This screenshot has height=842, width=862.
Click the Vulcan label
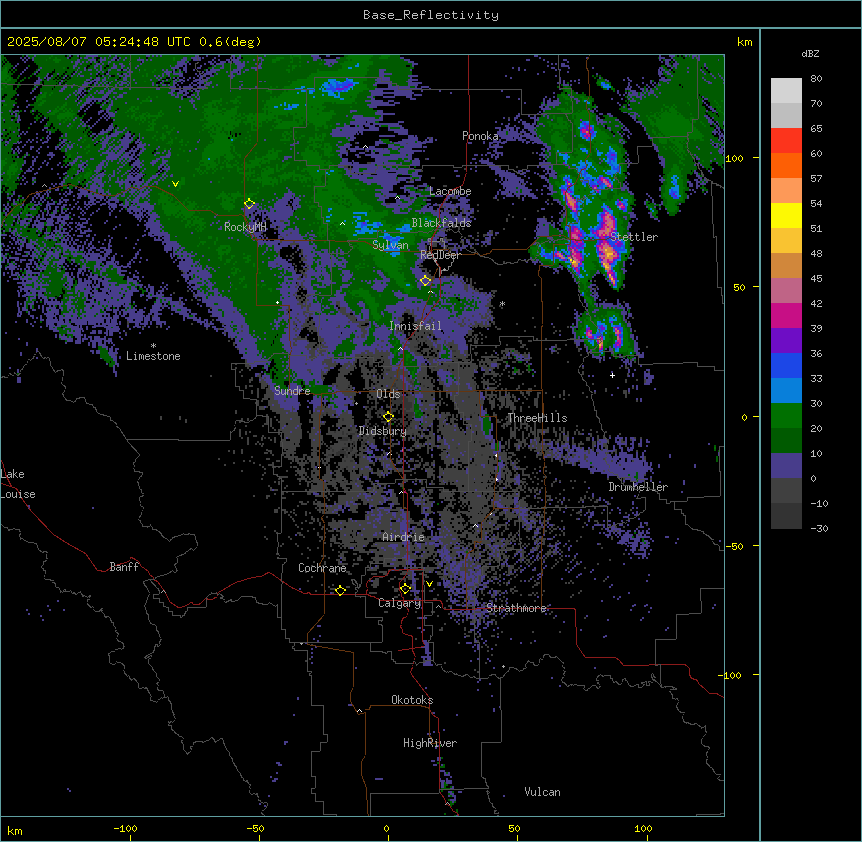(x=542, y=792)
